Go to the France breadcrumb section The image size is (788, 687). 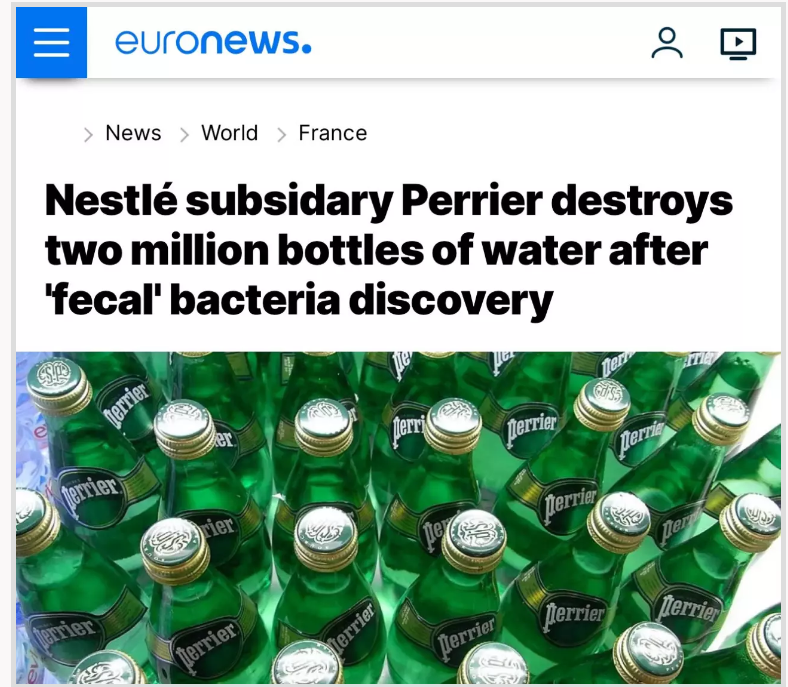(333, 133)
